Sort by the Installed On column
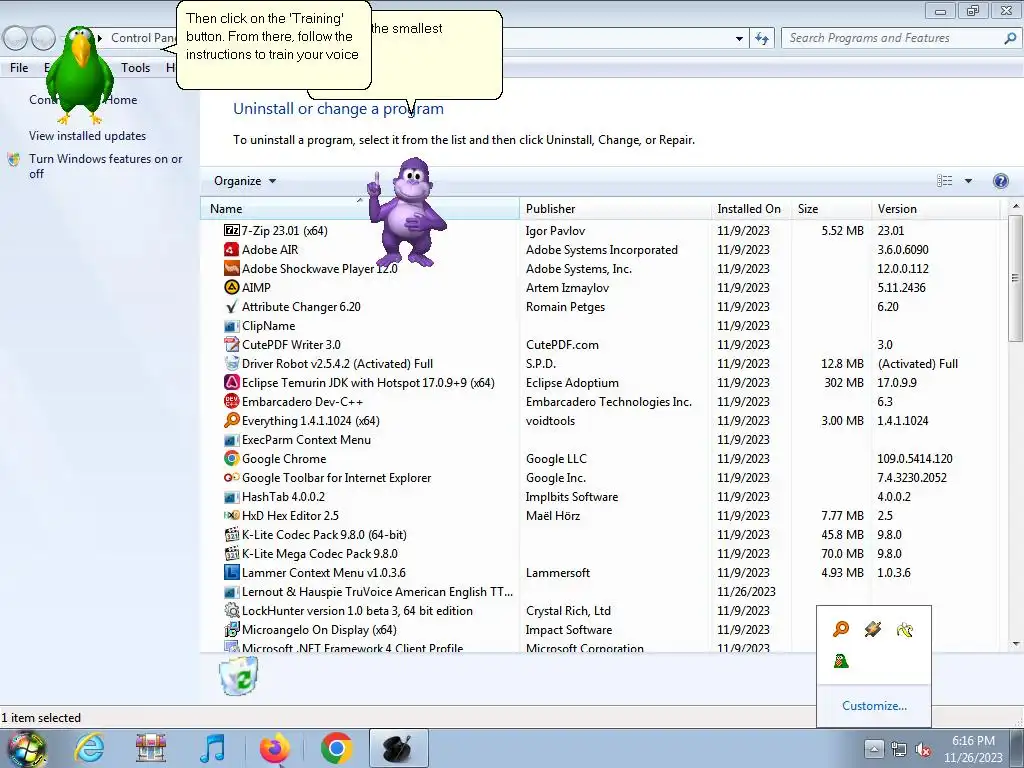 (x=750, y=209)
